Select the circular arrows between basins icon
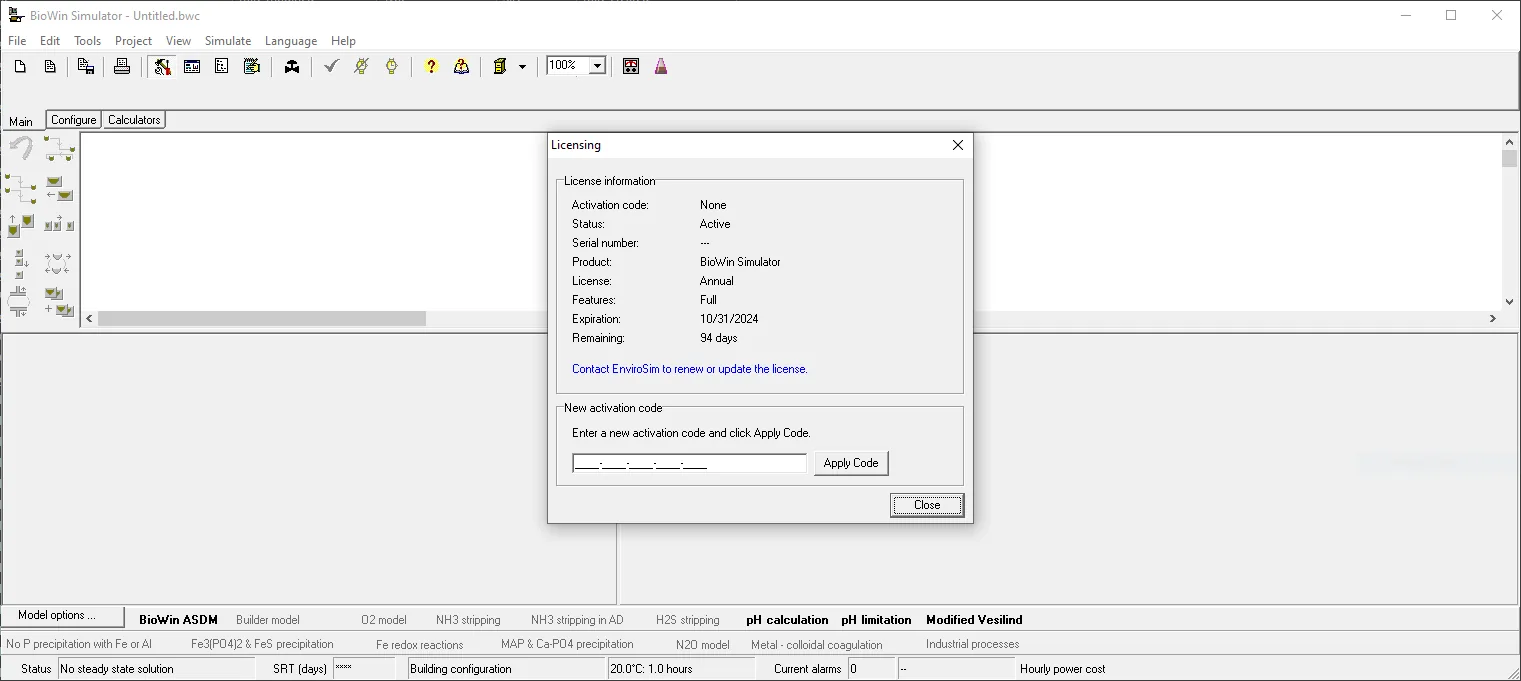 click(x=58, y=264)
